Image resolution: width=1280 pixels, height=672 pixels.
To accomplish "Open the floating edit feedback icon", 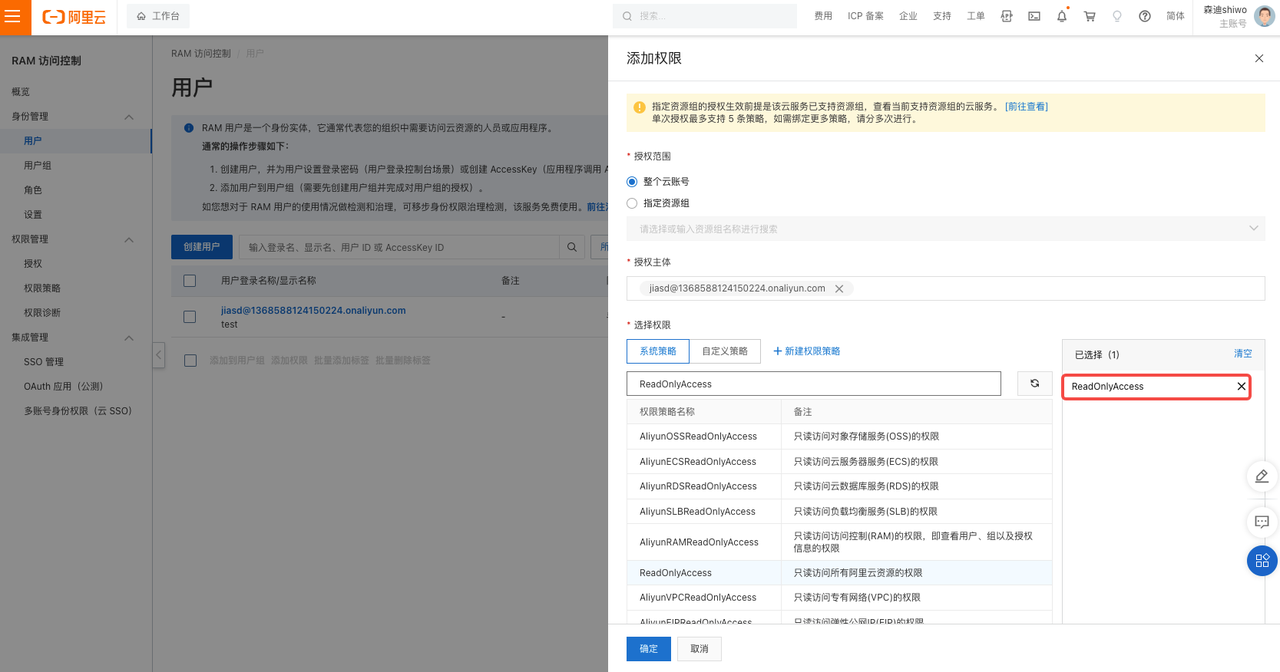I will coord(1262,476).
